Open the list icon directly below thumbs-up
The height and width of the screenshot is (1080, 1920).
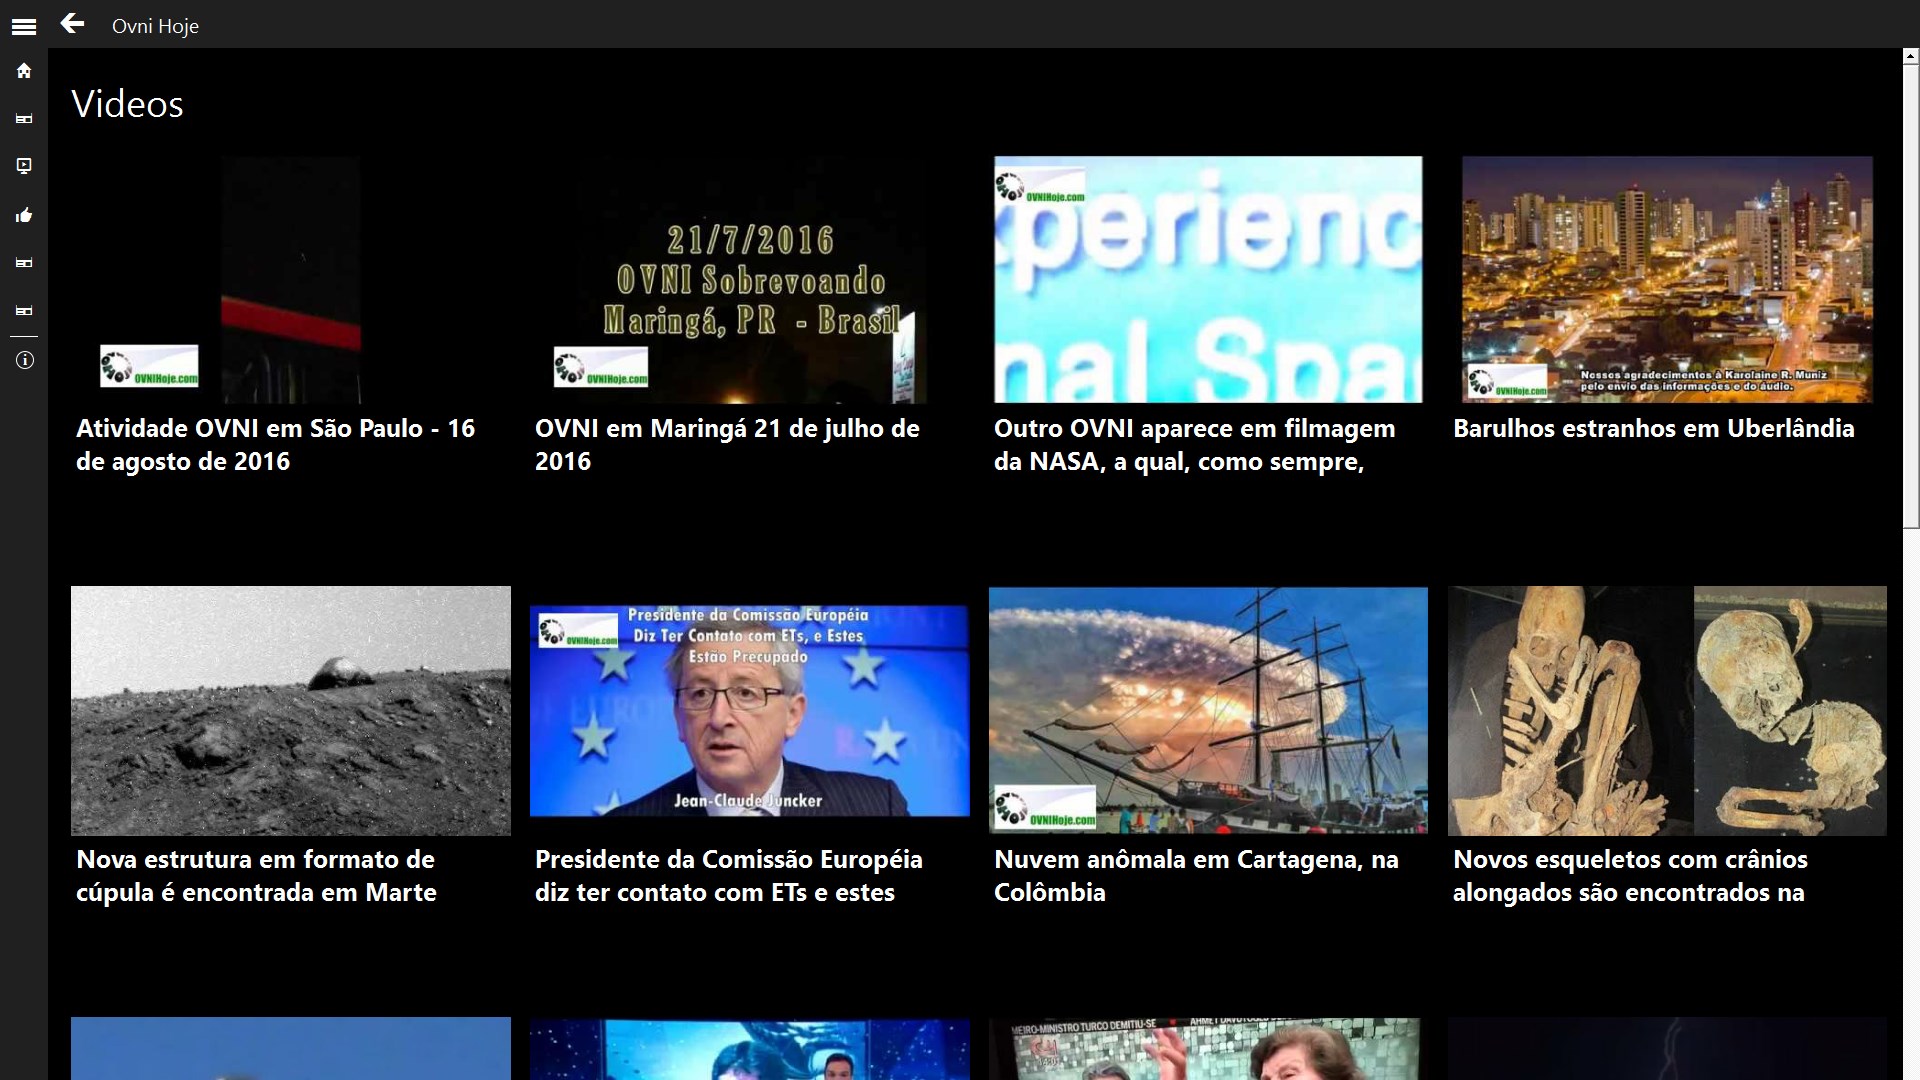click(x=24, y=263)
